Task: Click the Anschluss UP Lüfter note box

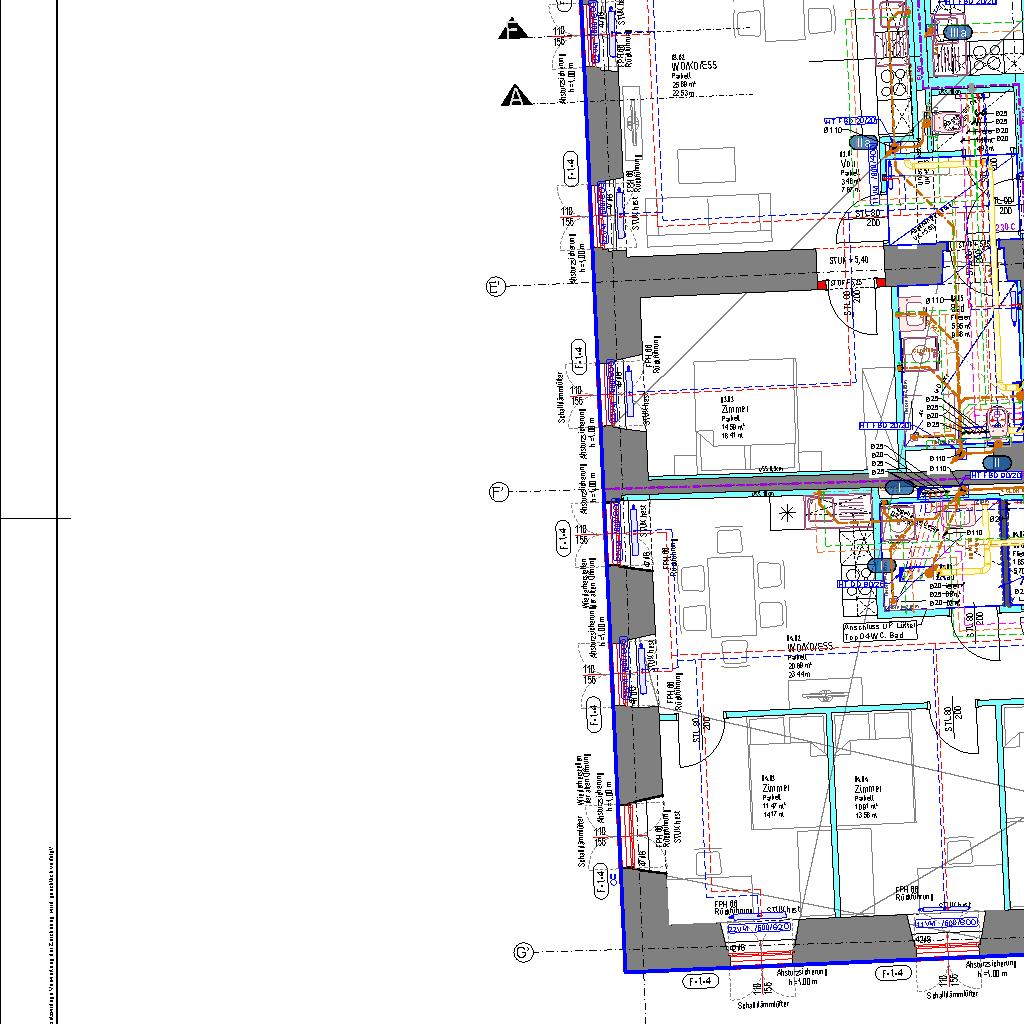Action: (x=880, y=631)
